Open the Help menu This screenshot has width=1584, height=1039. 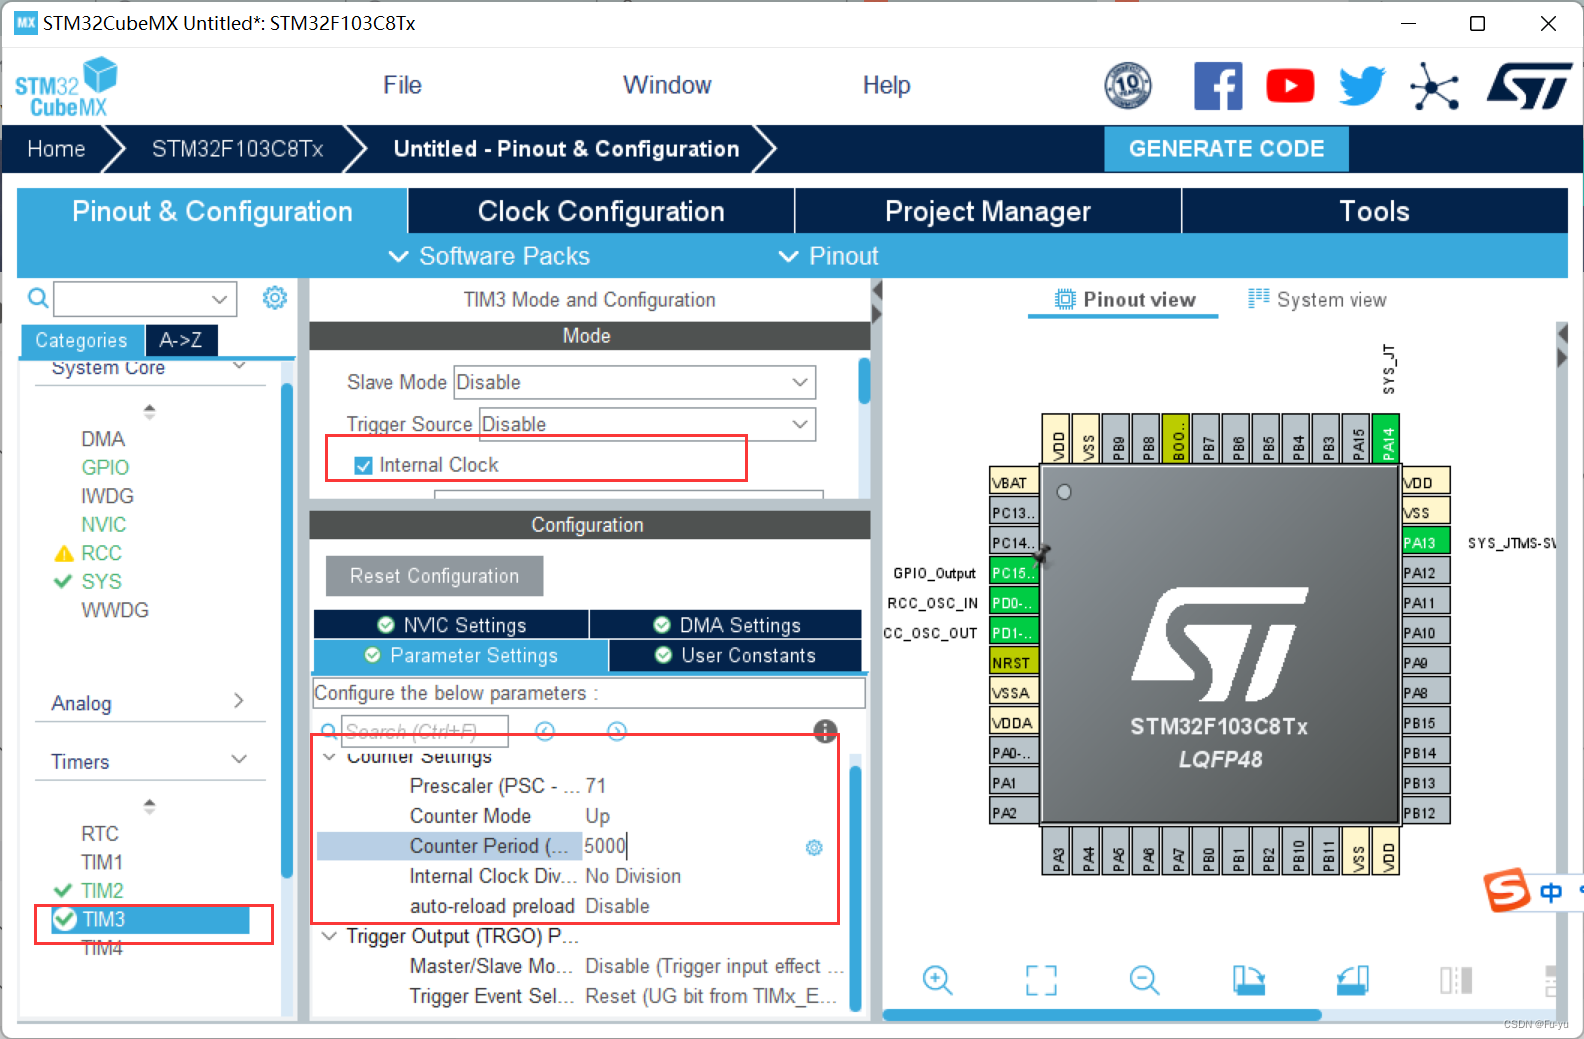886,85
